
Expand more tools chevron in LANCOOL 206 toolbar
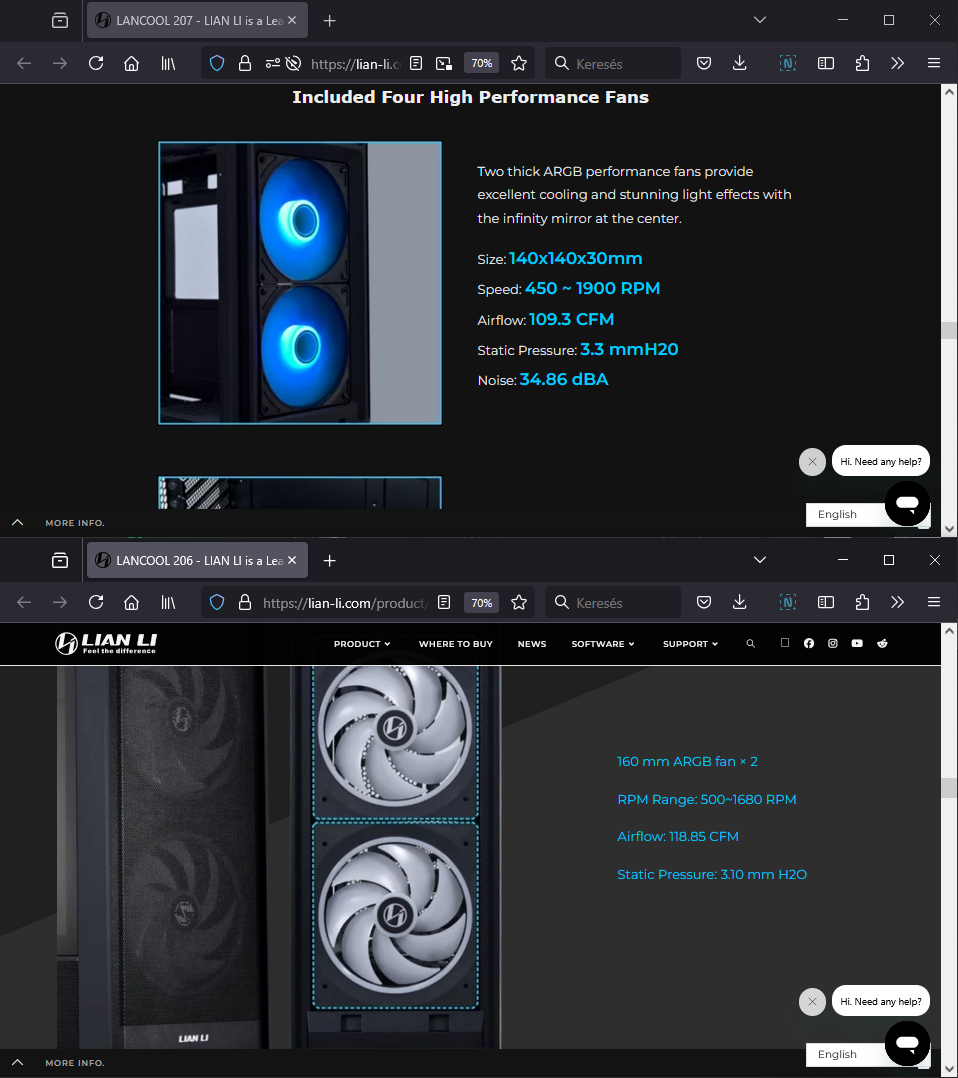click(x=897, y=602)
